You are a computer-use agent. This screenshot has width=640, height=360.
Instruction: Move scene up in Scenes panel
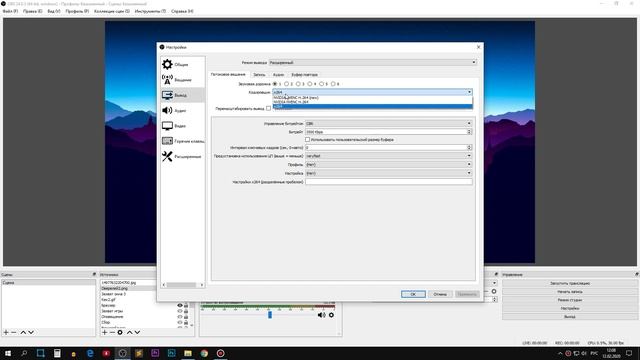pos(23,332)
